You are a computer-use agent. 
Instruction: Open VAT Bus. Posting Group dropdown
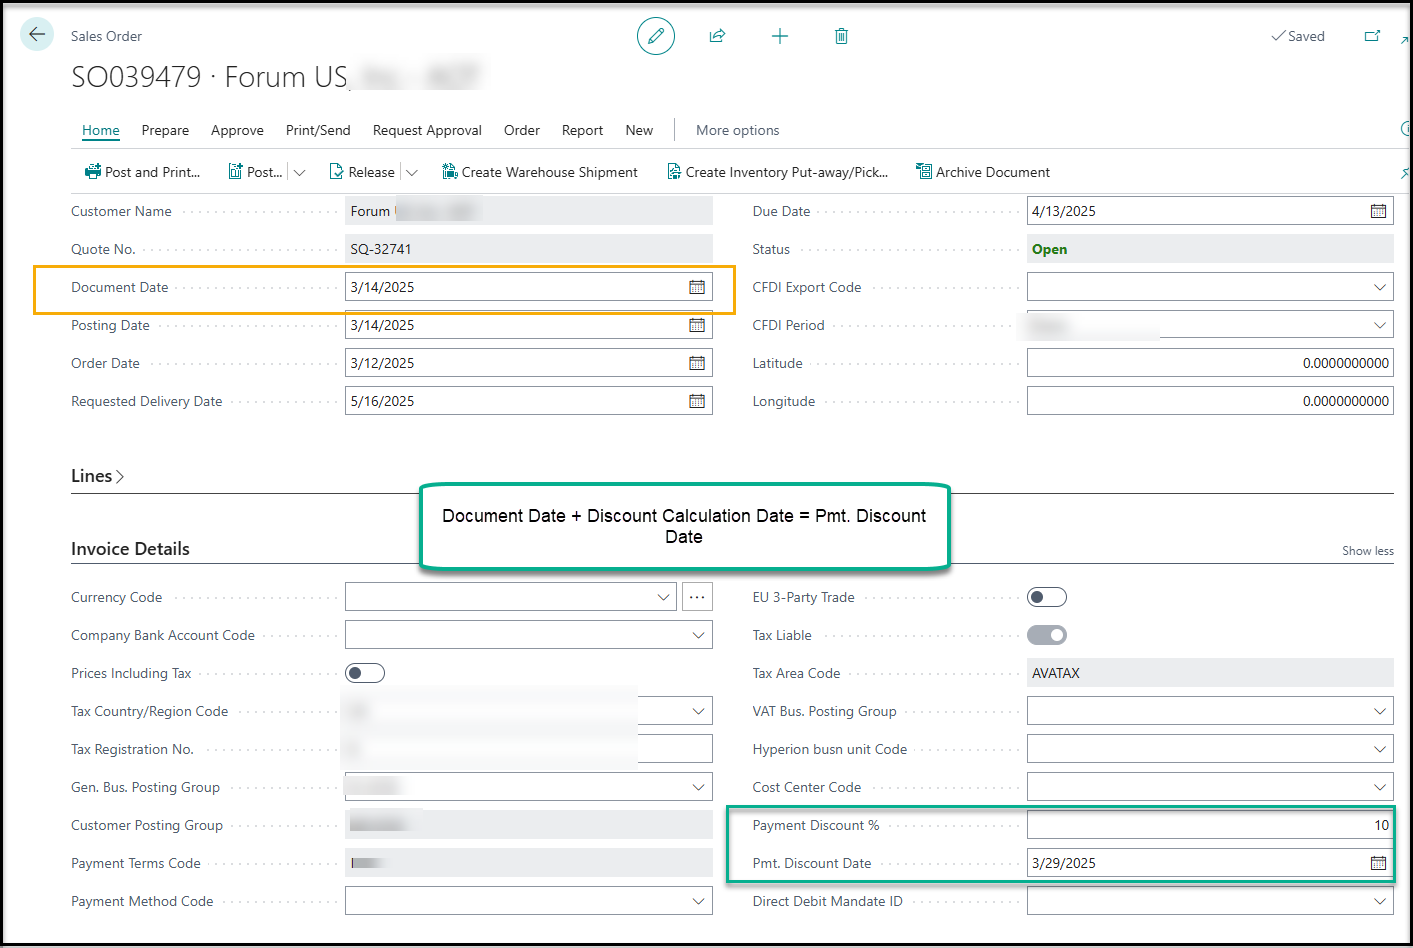(x=1380, y=711)
